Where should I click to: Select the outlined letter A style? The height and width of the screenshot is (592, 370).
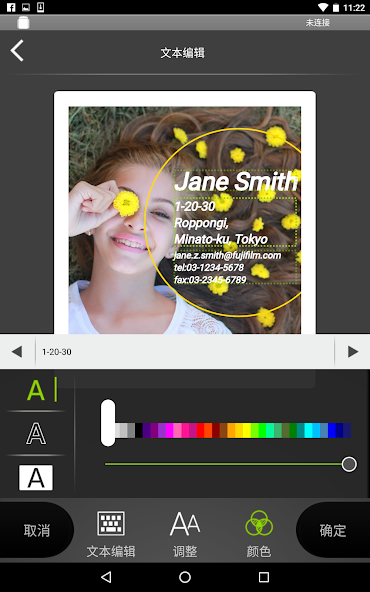[36, 433]
